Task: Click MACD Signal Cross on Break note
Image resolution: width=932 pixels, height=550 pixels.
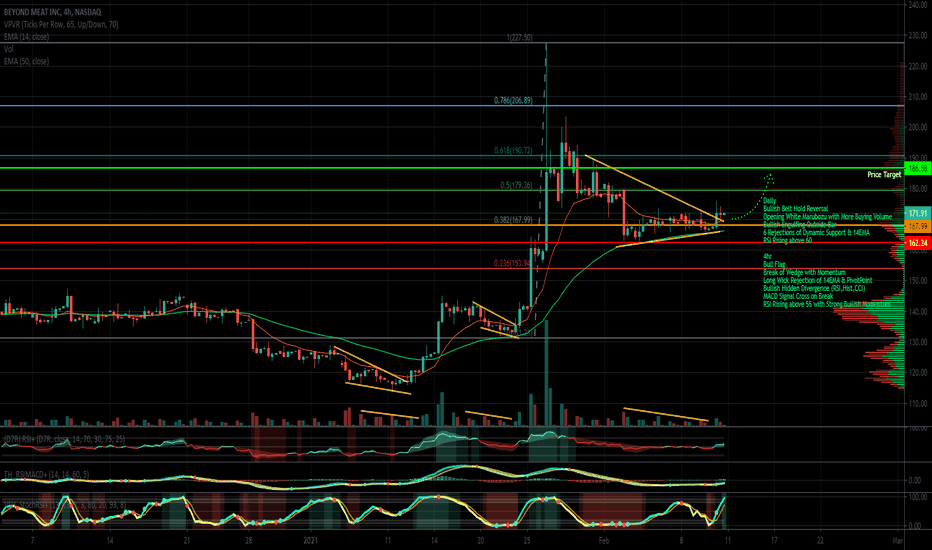Action: (798, 296)
